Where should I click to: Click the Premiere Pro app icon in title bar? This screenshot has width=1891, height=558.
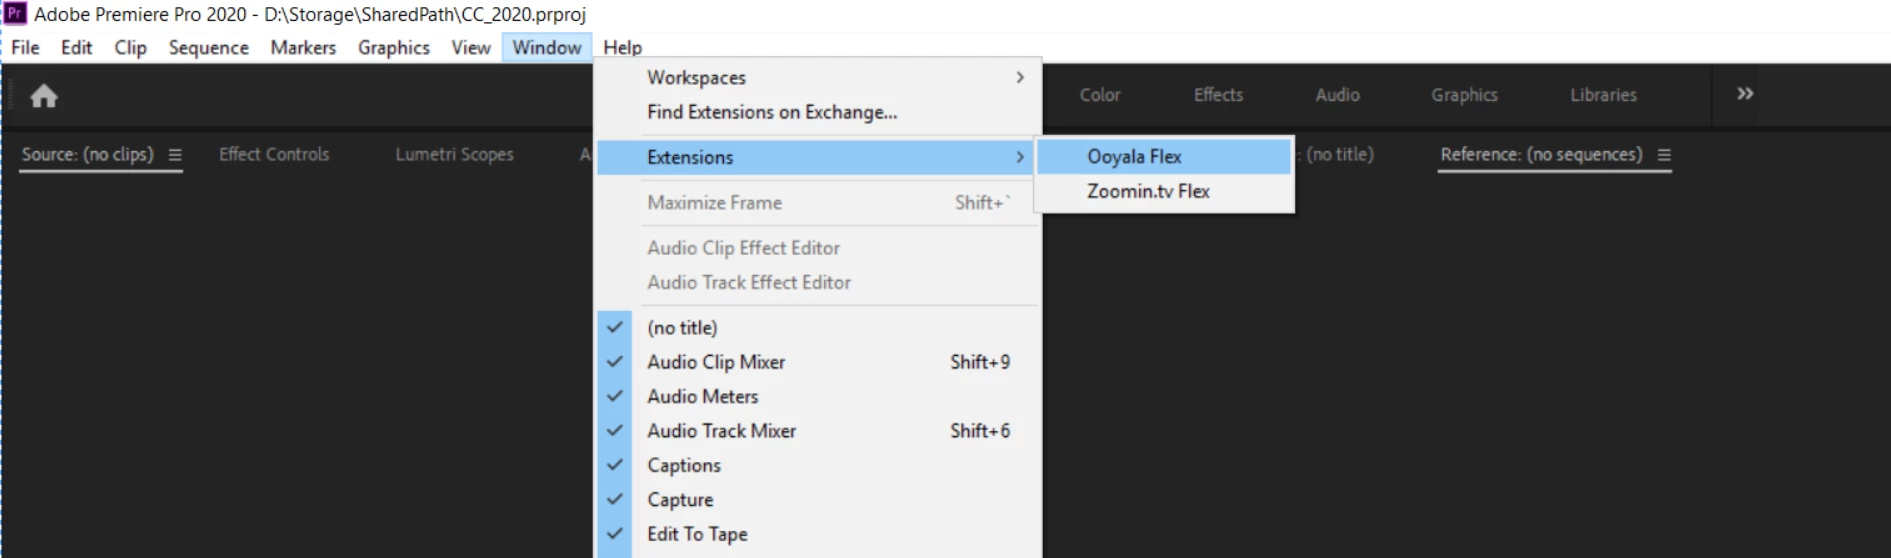pyautogui.click(x=15, y=14)
